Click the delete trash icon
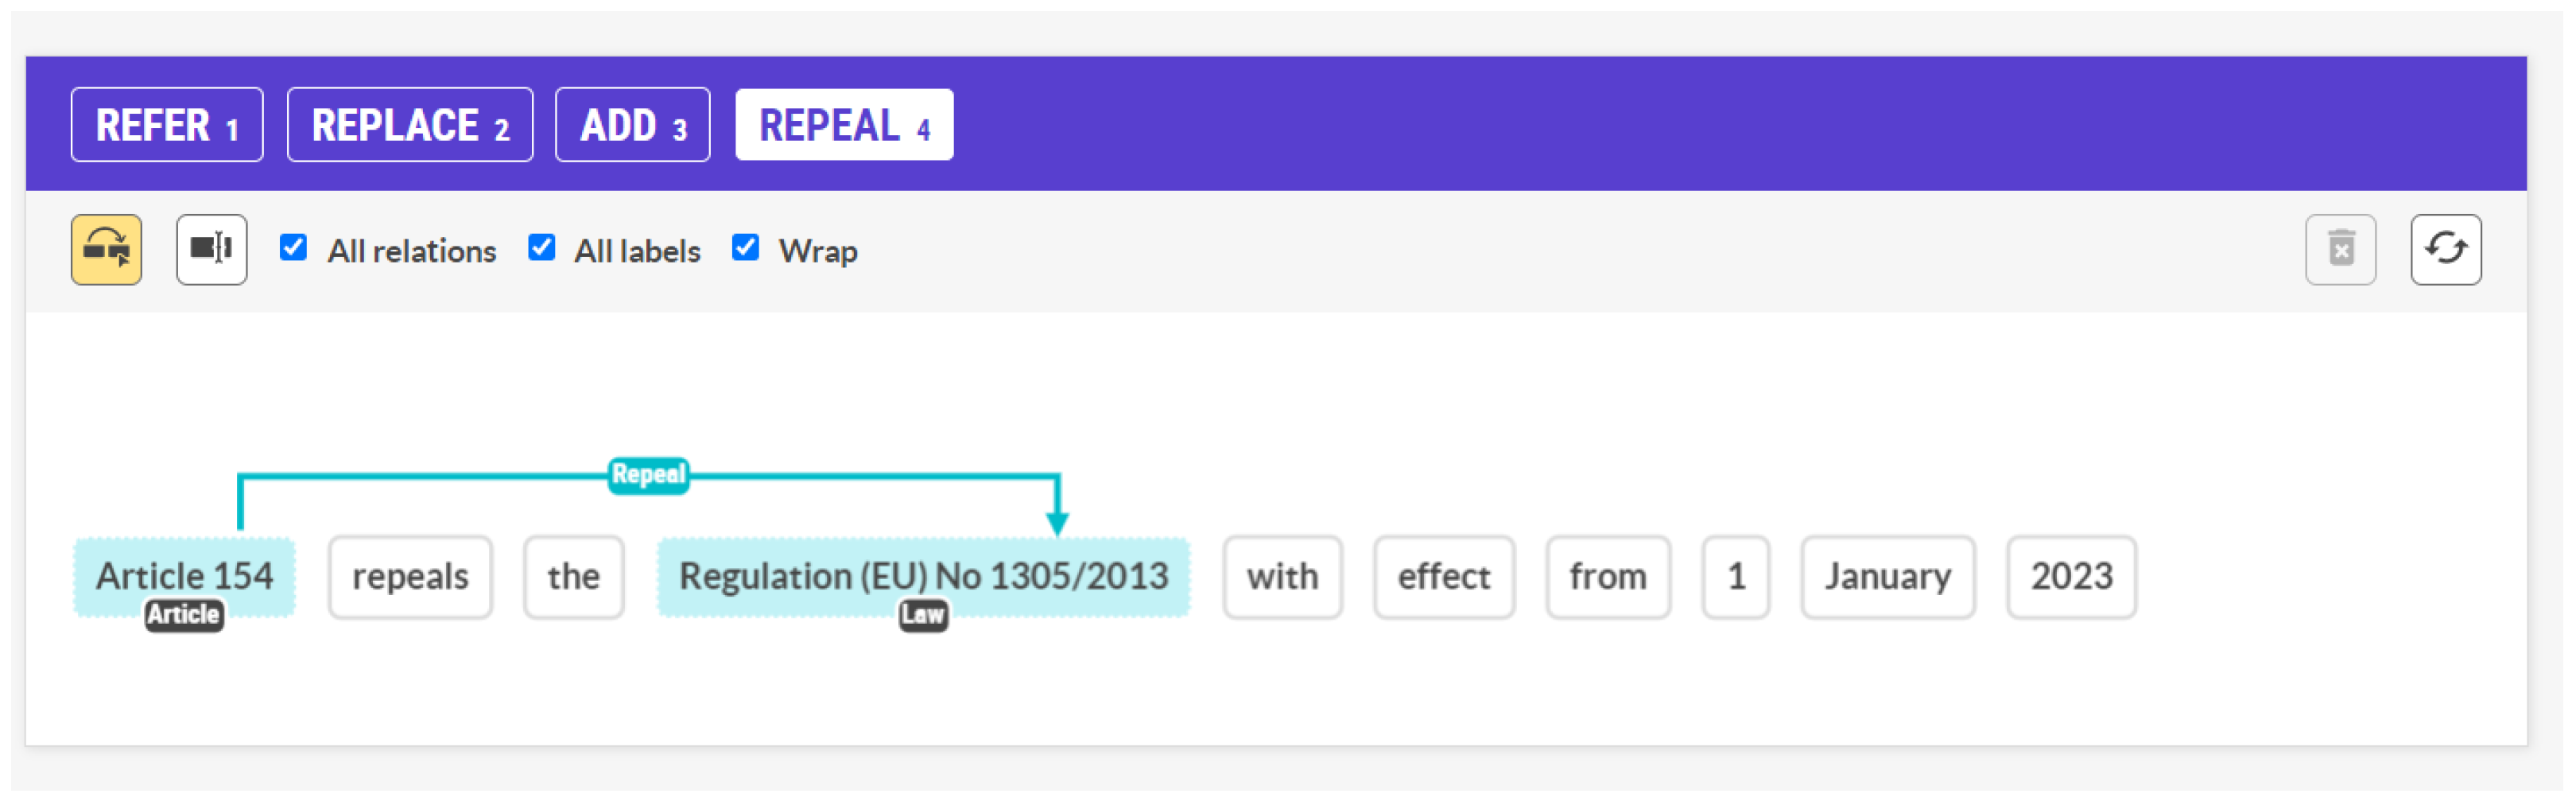The height and width of the screenshot is (805, 2576). 2339,250
